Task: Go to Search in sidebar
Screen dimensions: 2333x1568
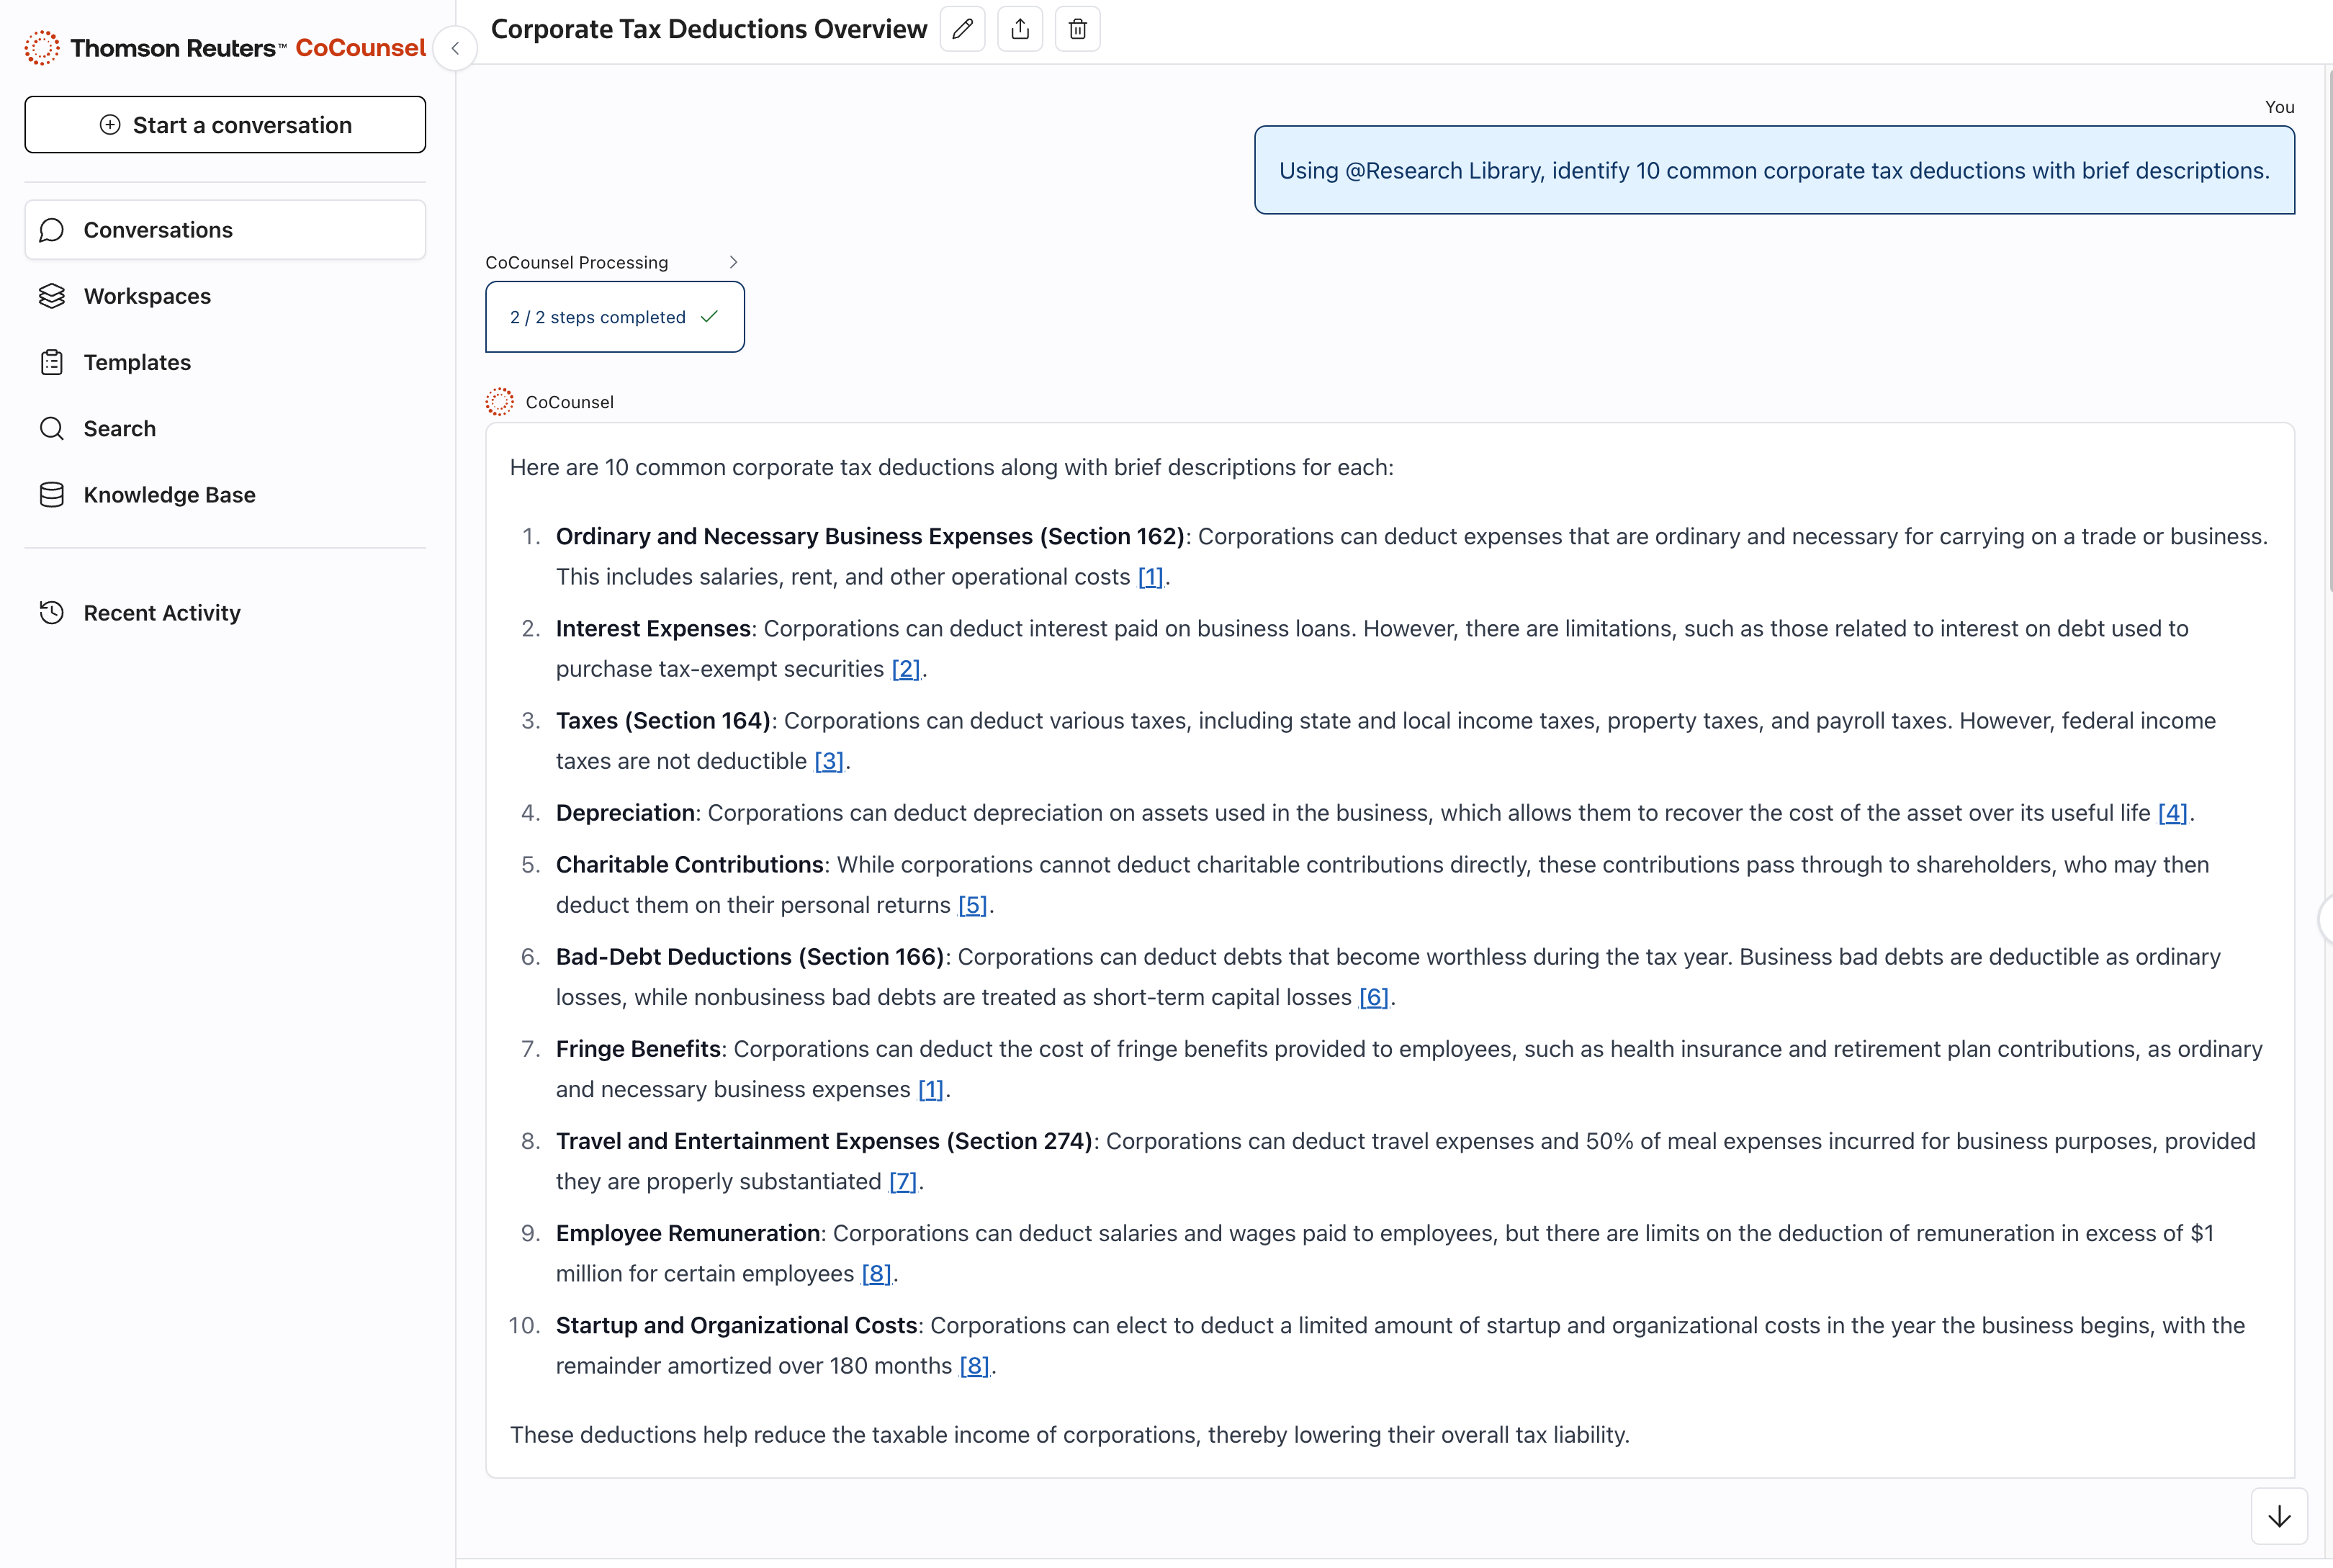Action: (119, 429)
